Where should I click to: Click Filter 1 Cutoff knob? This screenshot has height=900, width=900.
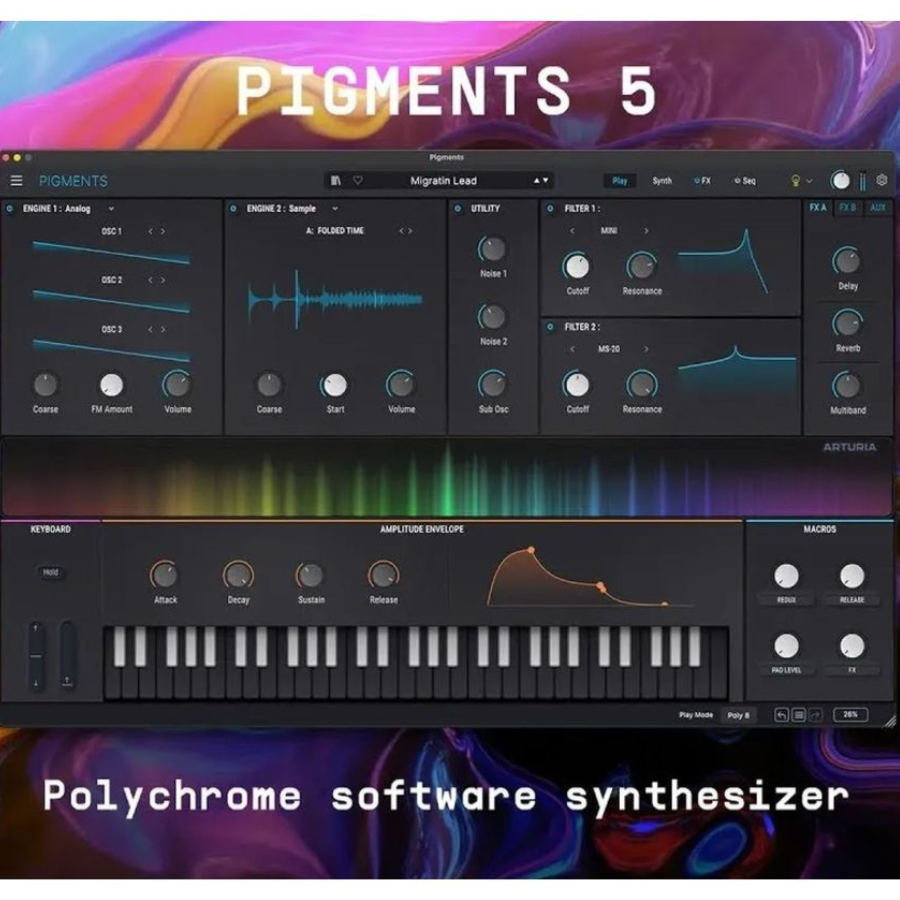tap(577, 267)
